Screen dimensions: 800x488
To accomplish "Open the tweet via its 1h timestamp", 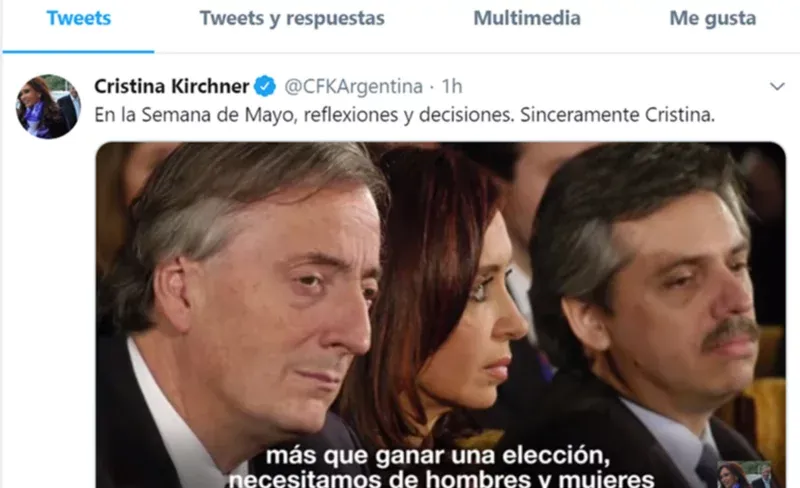I will click(452, 86).
